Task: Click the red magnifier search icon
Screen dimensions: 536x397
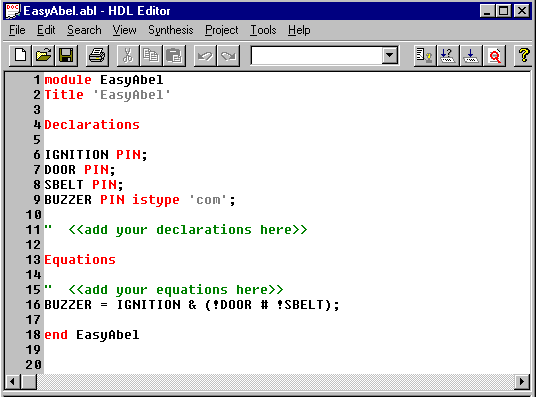Action: [495, 56]
